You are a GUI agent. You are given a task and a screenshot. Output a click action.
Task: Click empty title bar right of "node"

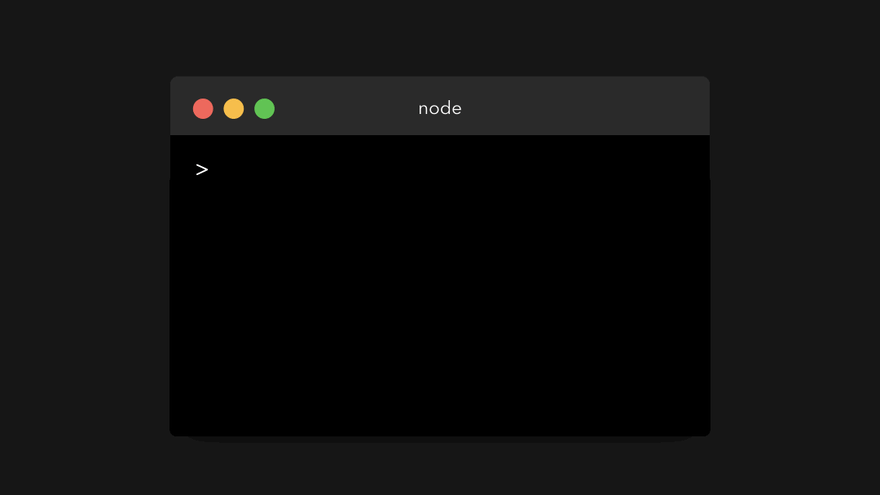point(584,108)
